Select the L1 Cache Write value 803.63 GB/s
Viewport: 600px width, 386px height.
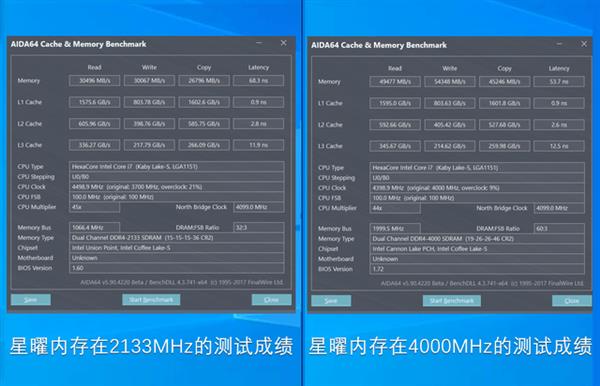[450, 103]
